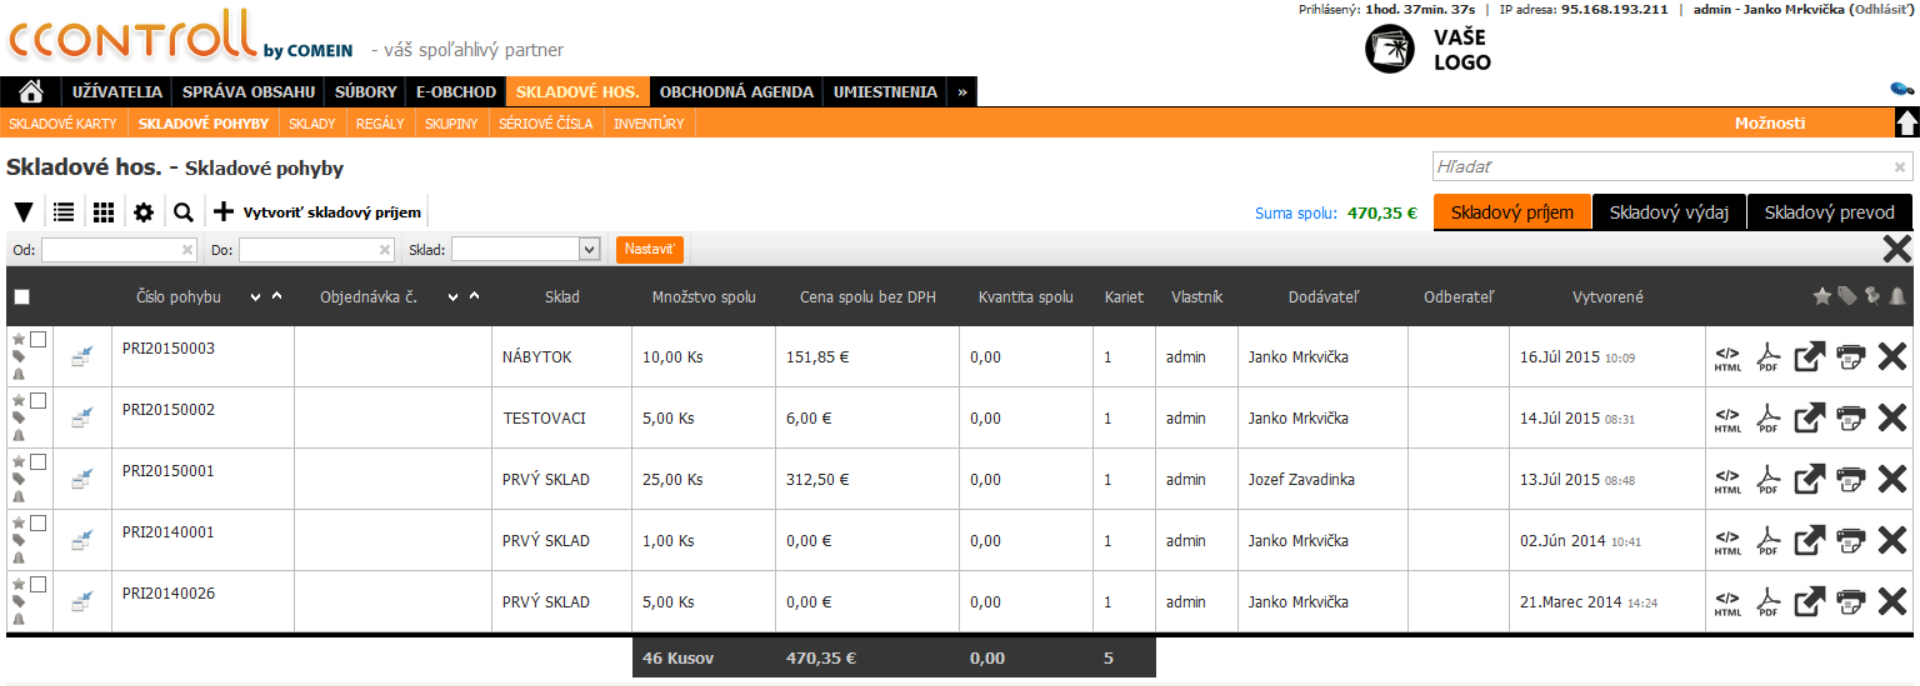View HTML of PRI20140001
The image size is (1920, 686).
coord(1727,541)
